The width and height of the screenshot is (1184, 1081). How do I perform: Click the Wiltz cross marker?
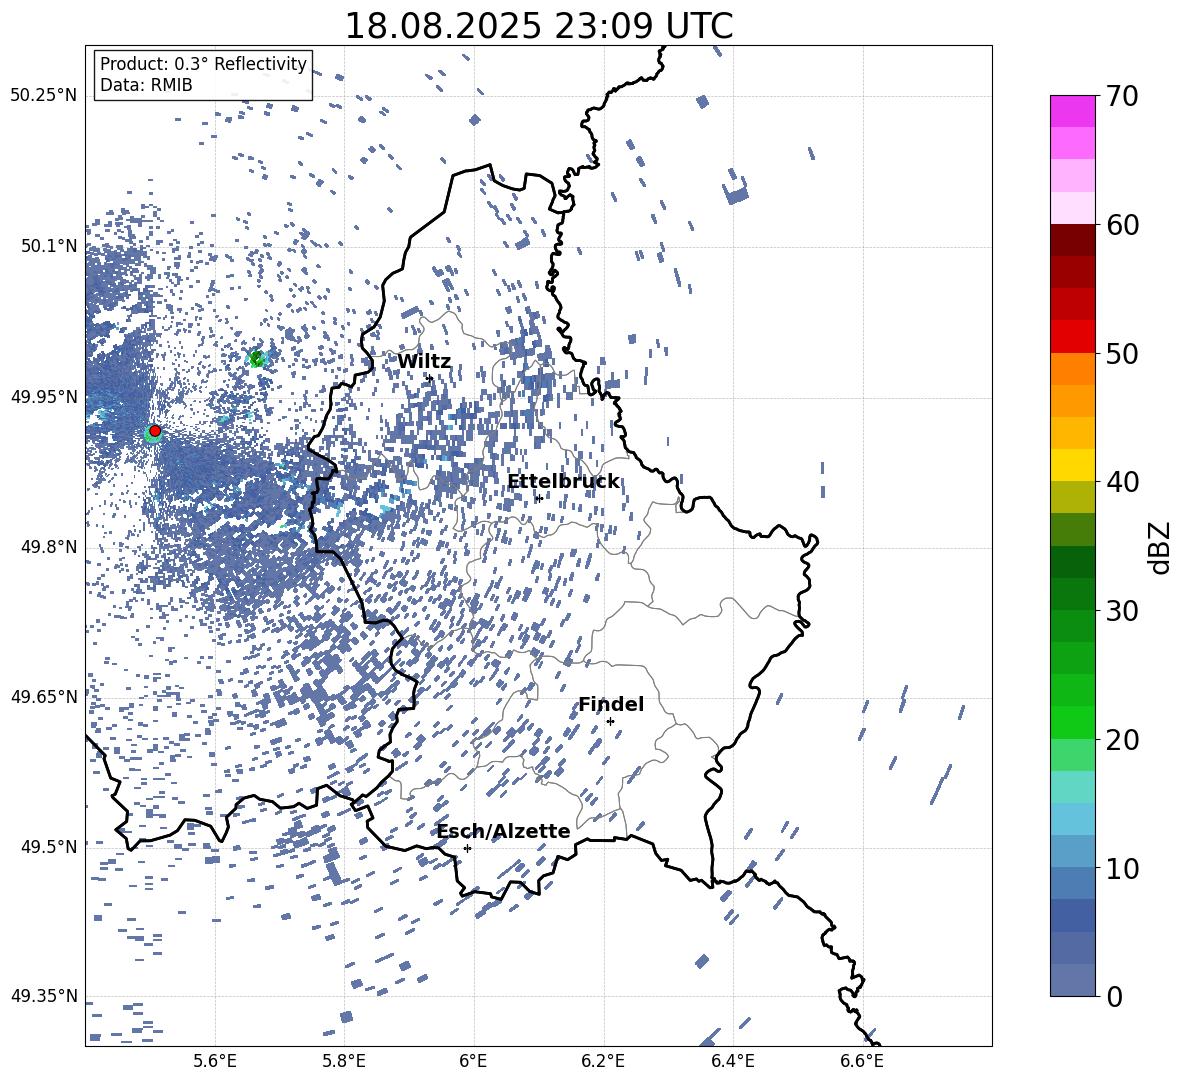pyautogui.click(x=430, y=378)
